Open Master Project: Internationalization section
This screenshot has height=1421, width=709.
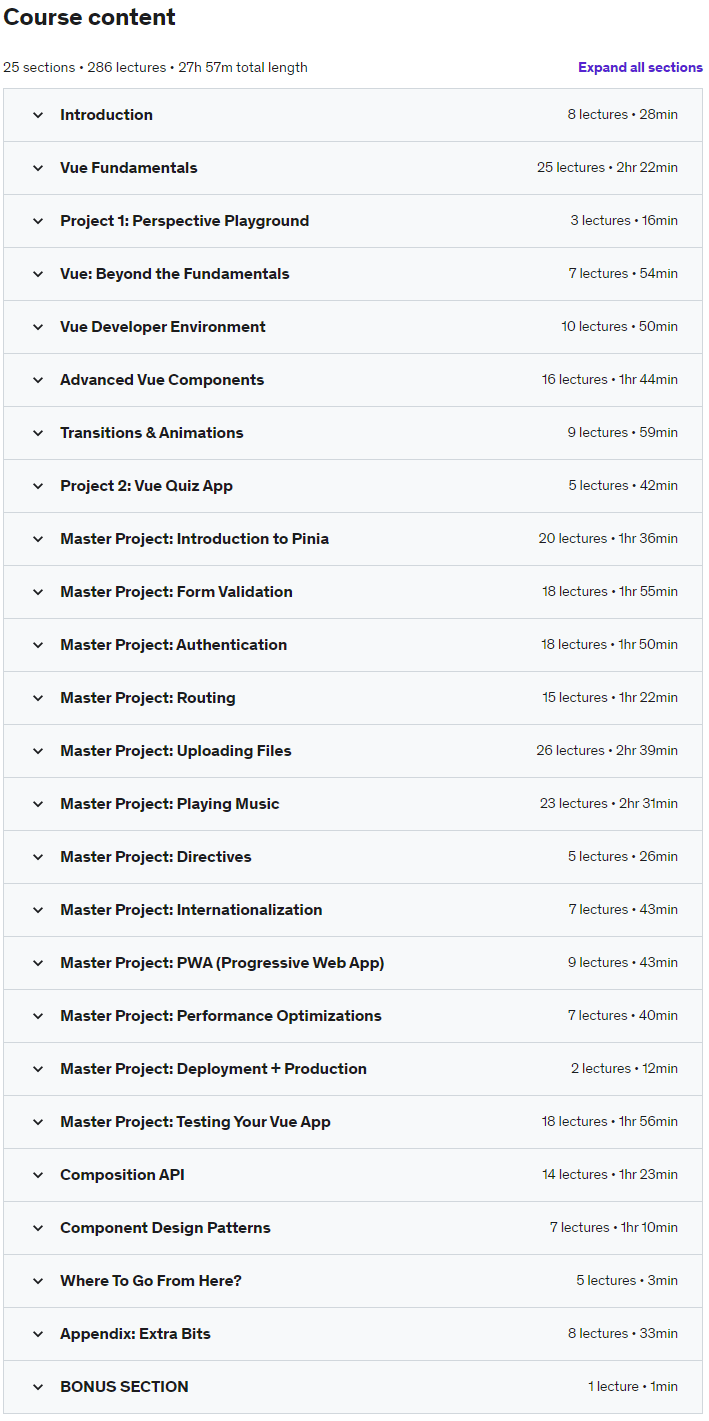[191, 910]
